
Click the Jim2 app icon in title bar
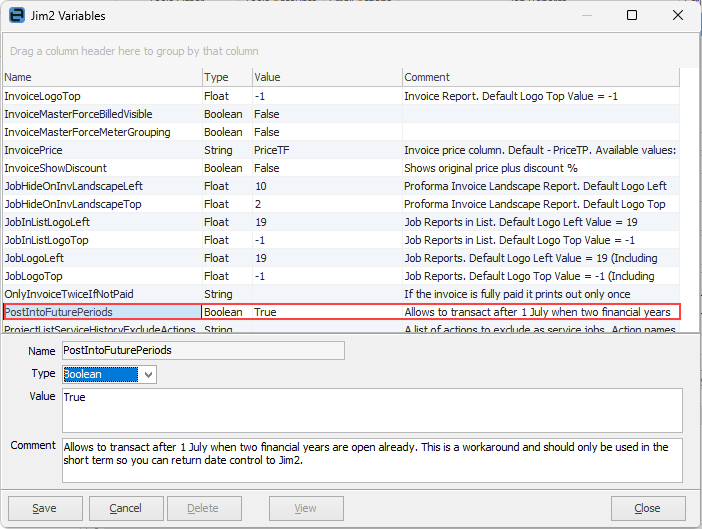pos(17,15)
